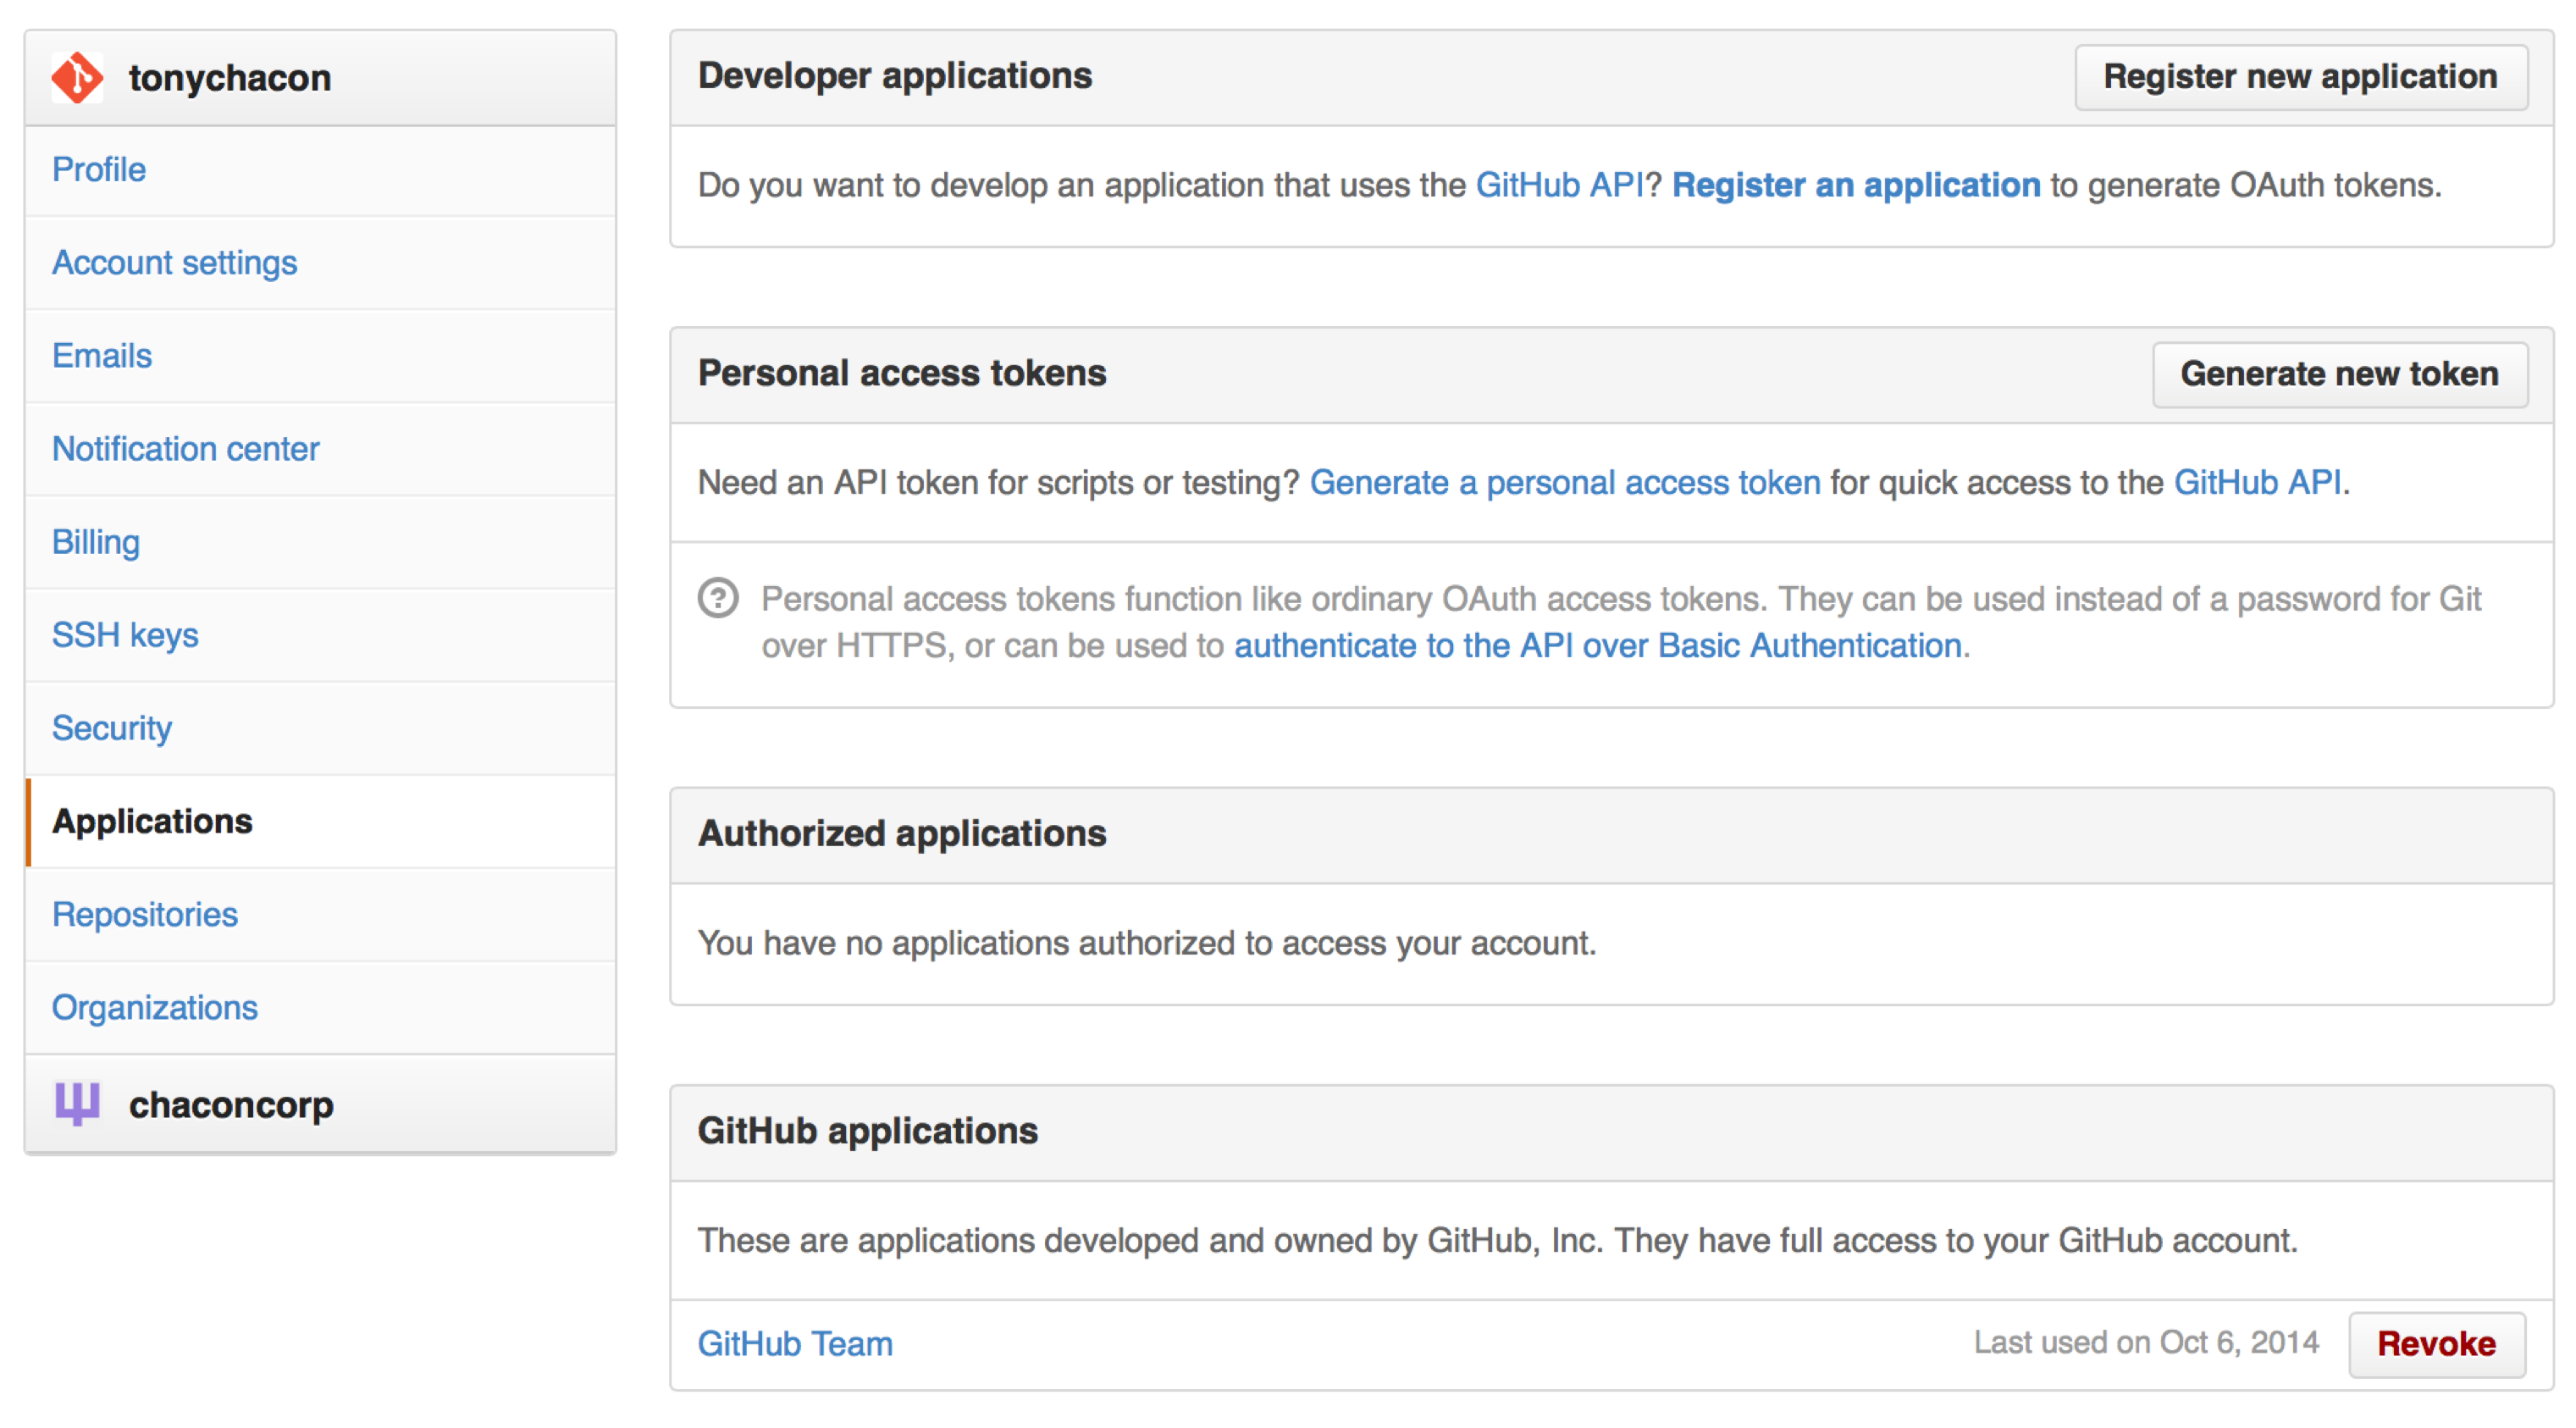Viewport: 2576px width, 1428px height.
Task: Open authenticate to the API link
Action: point(1597,645)
